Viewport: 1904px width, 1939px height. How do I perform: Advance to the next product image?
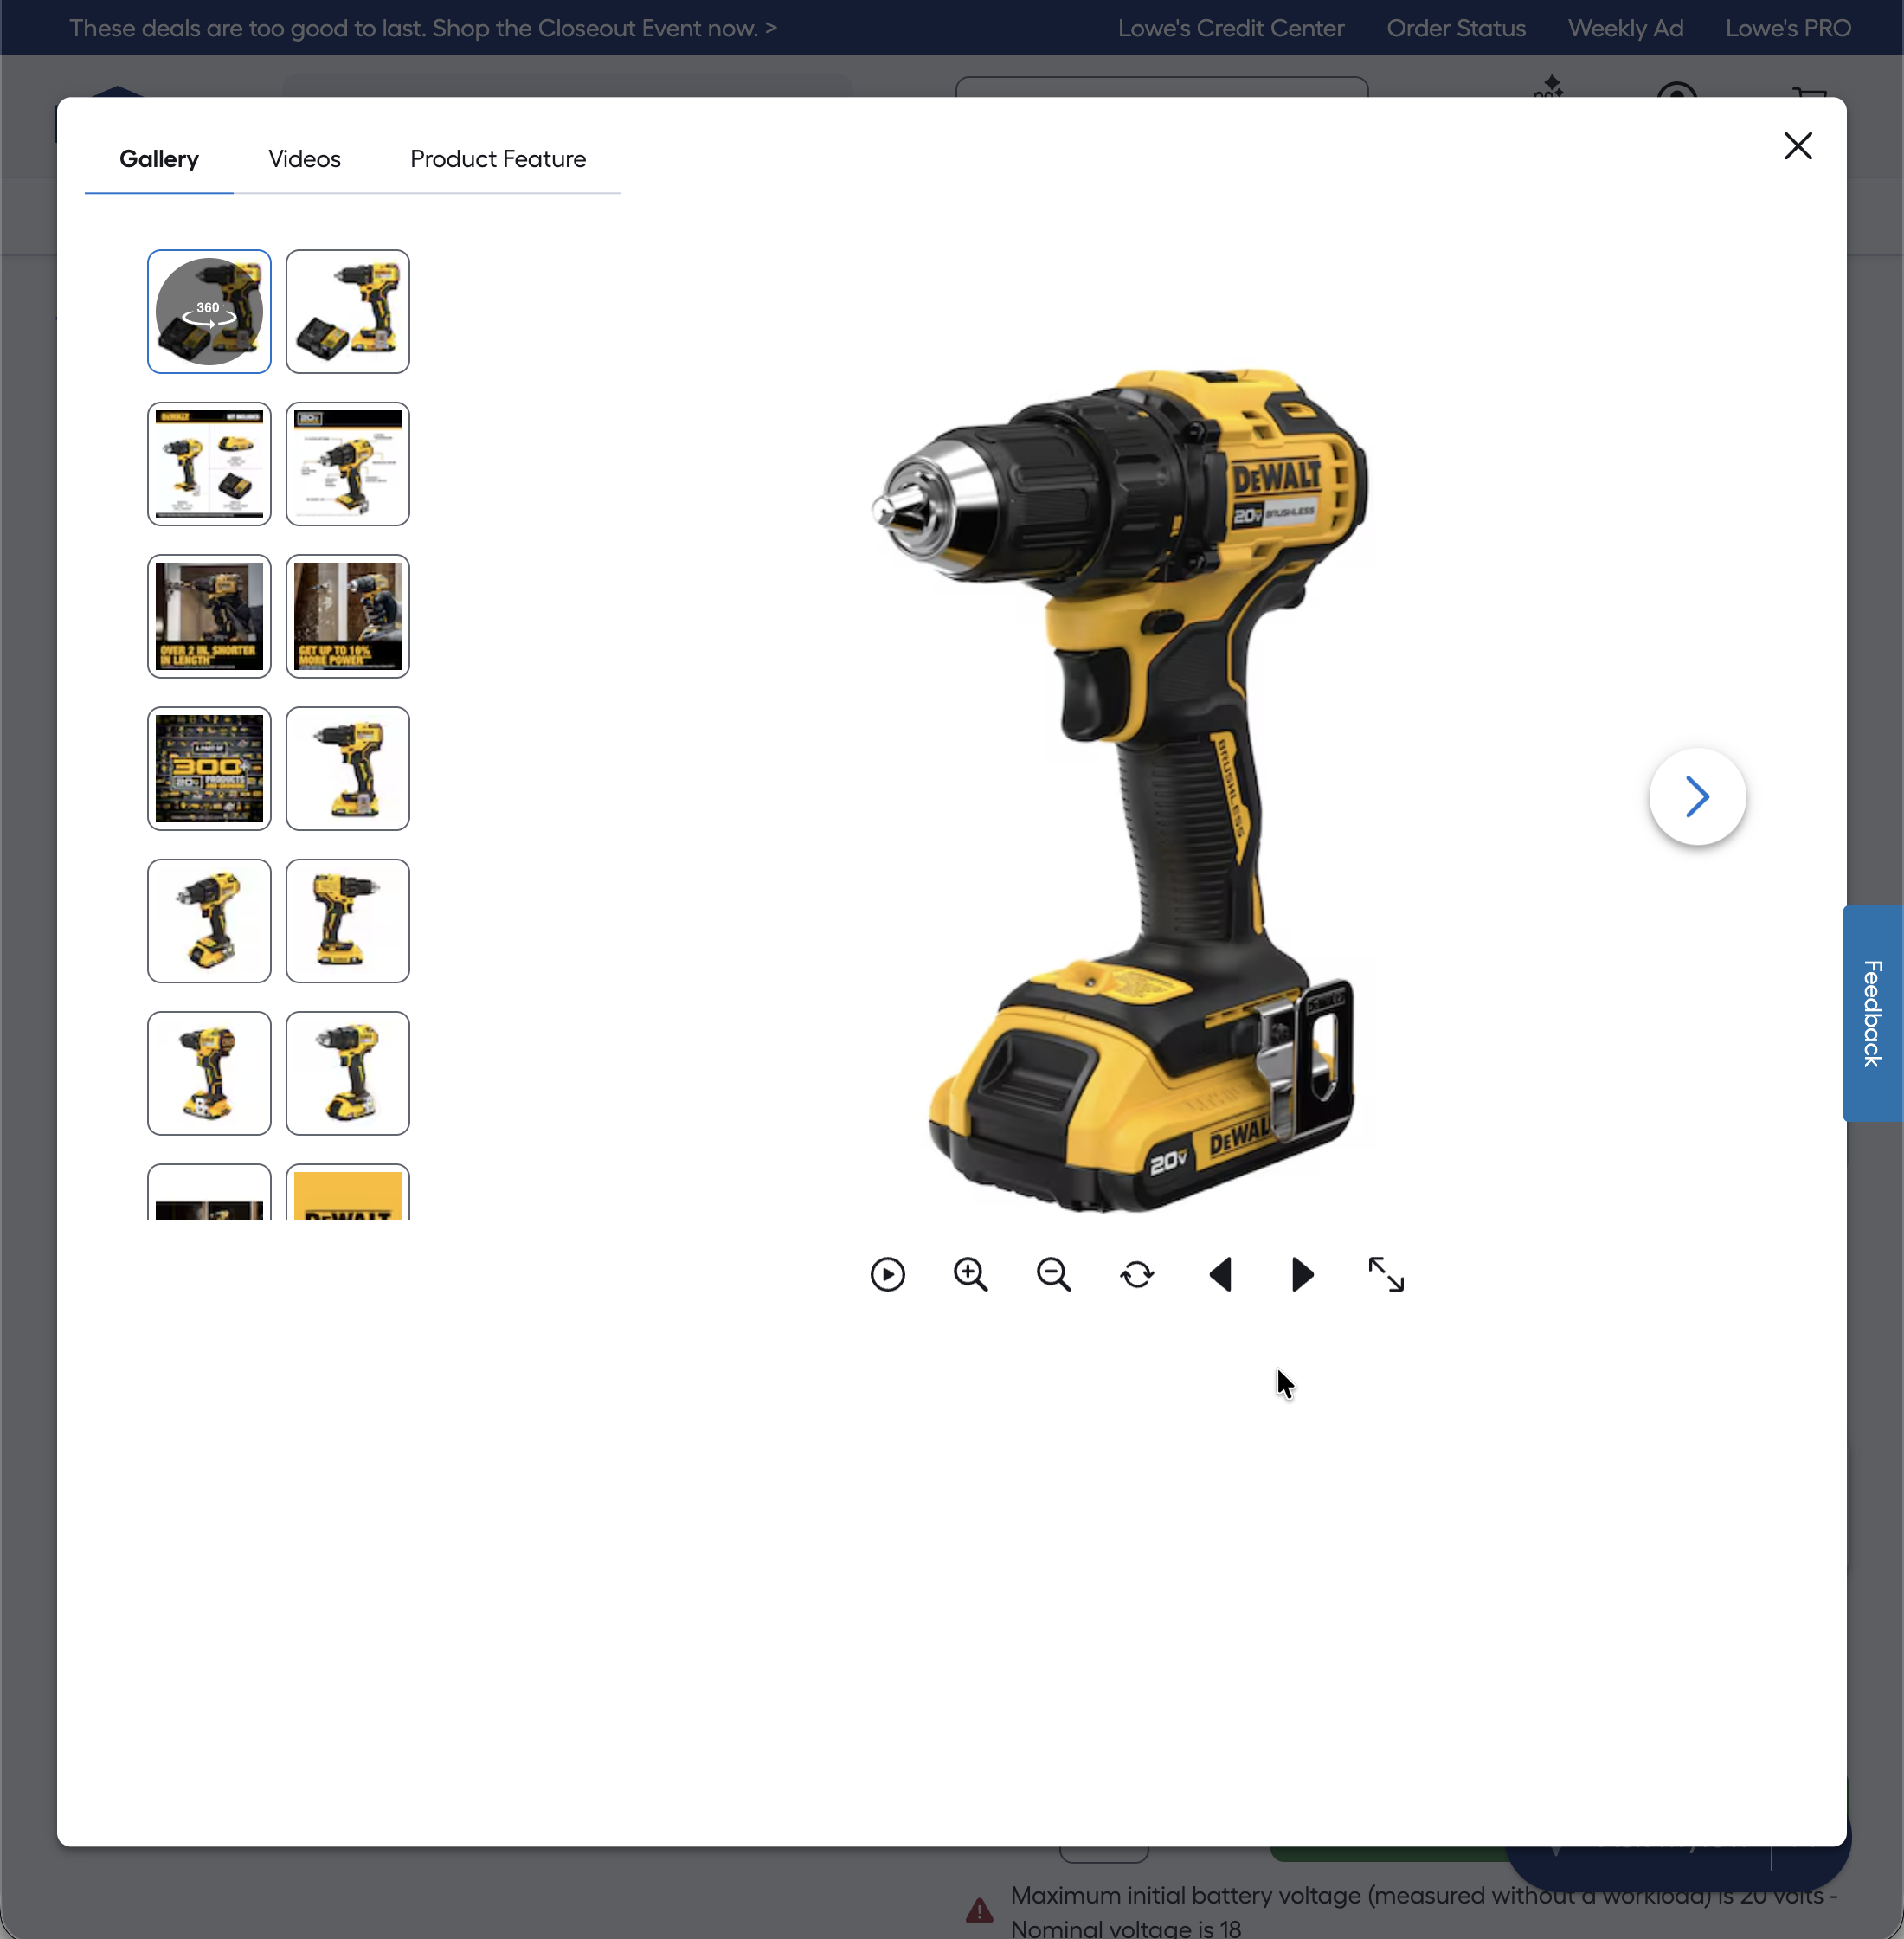pyautogui.click(x=1301, y=1274)
